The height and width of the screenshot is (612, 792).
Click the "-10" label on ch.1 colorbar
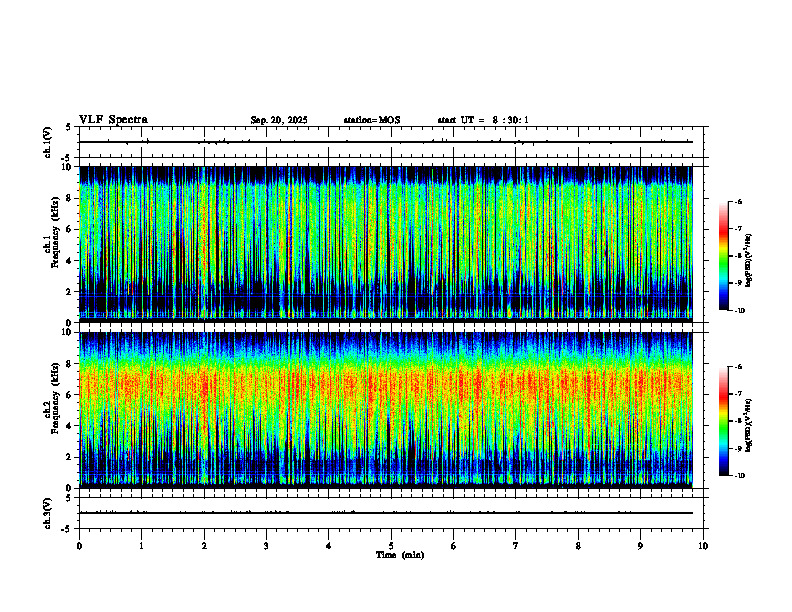(739, 311)
